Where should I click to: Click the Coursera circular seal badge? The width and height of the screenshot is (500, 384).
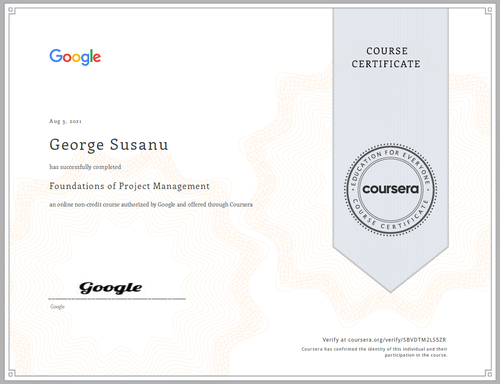click(x=391, y=190)
